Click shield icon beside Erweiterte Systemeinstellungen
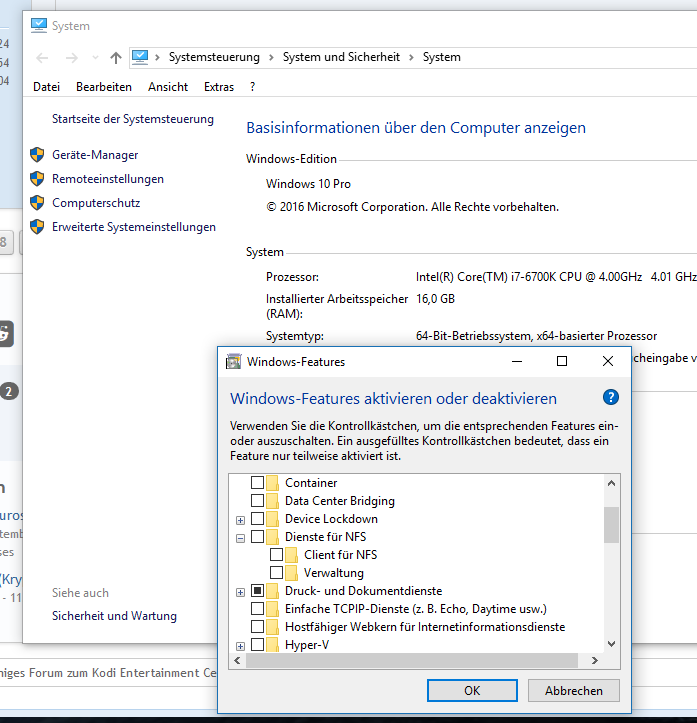 click(x=37, y=226)
